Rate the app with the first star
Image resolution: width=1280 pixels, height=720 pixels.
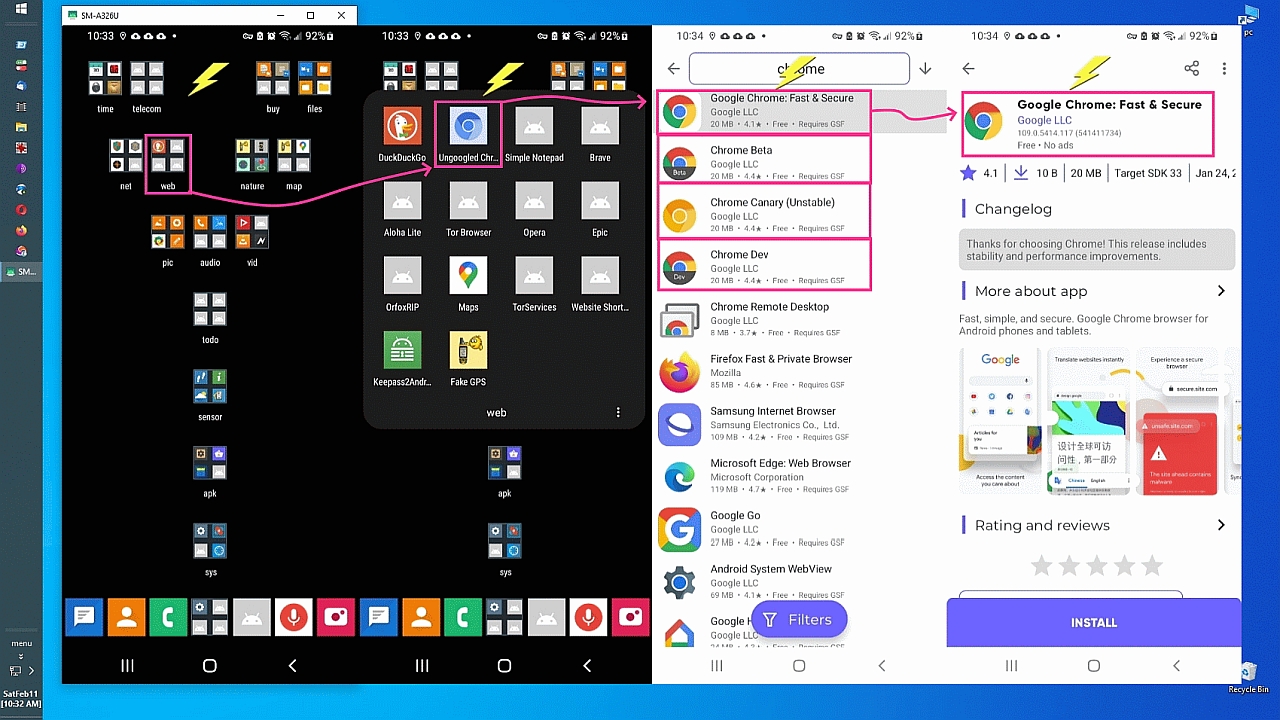1041,566
